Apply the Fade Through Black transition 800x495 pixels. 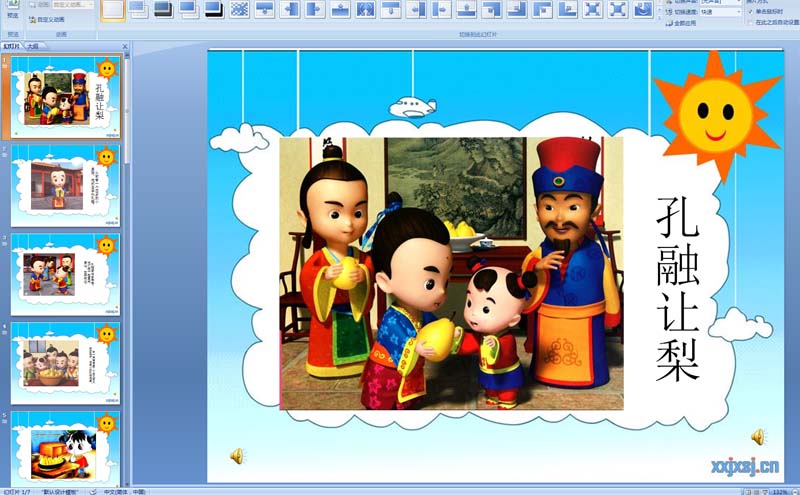point(163,9)
